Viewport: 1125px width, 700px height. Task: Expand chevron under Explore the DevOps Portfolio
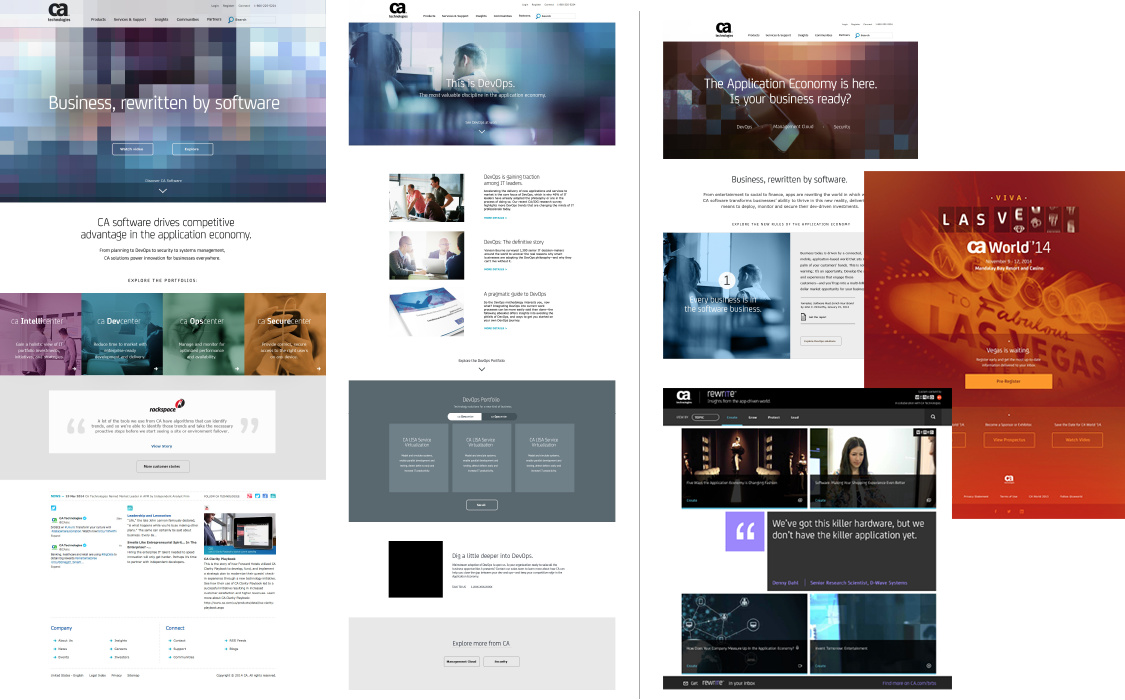[481, 369]
